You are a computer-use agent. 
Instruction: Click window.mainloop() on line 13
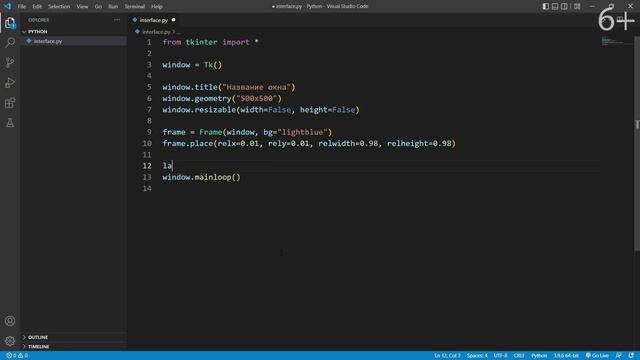[201, 177]
